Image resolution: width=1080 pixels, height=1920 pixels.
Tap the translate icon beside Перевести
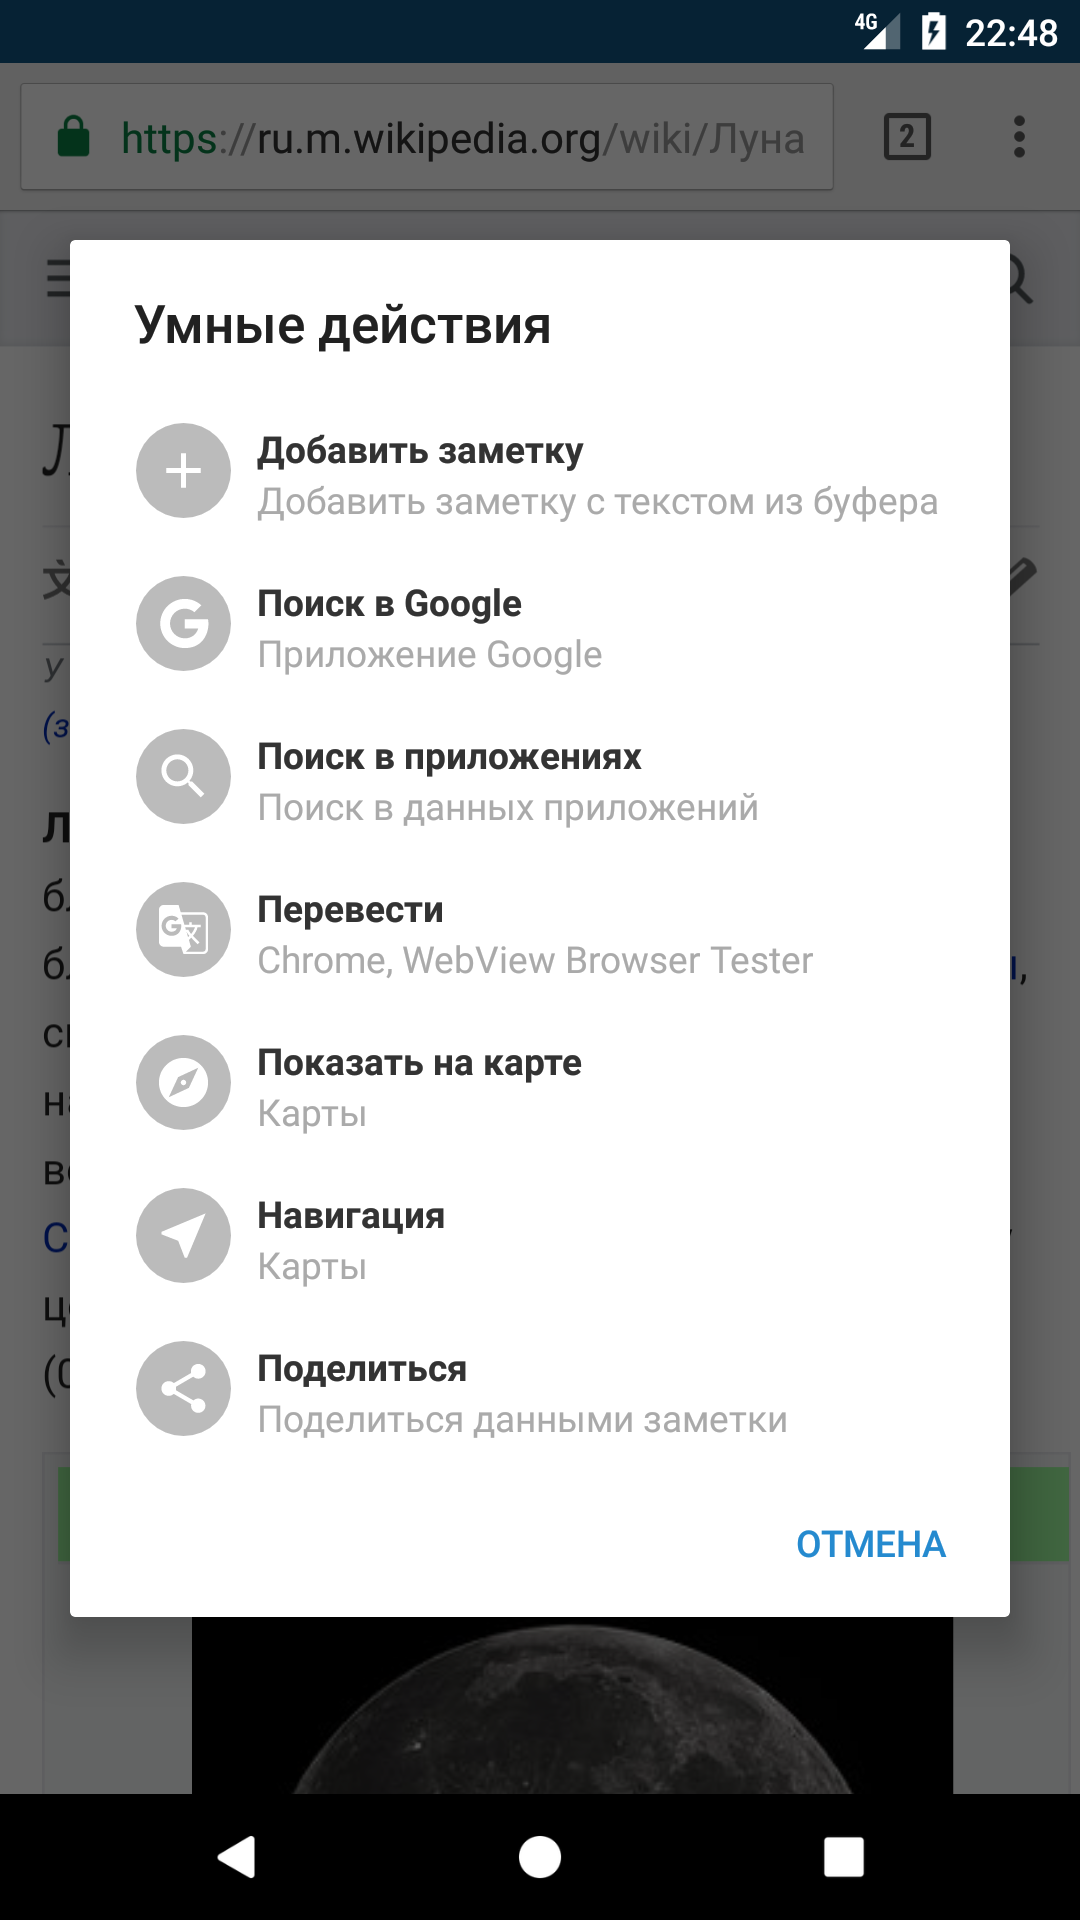[183, 930]
